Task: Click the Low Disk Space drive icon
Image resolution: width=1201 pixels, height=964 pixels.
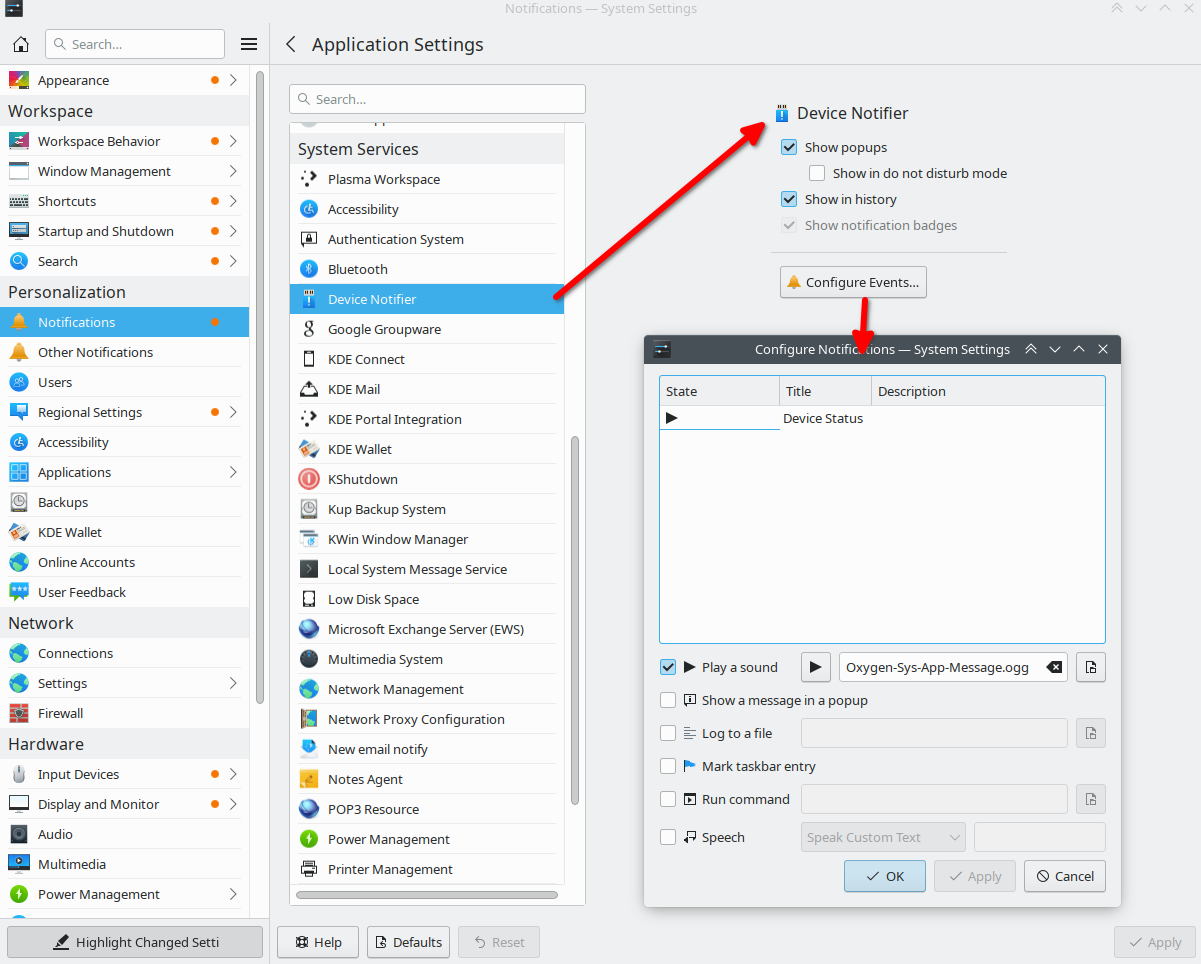Action: pyautogui.click(x=309, y=599)
